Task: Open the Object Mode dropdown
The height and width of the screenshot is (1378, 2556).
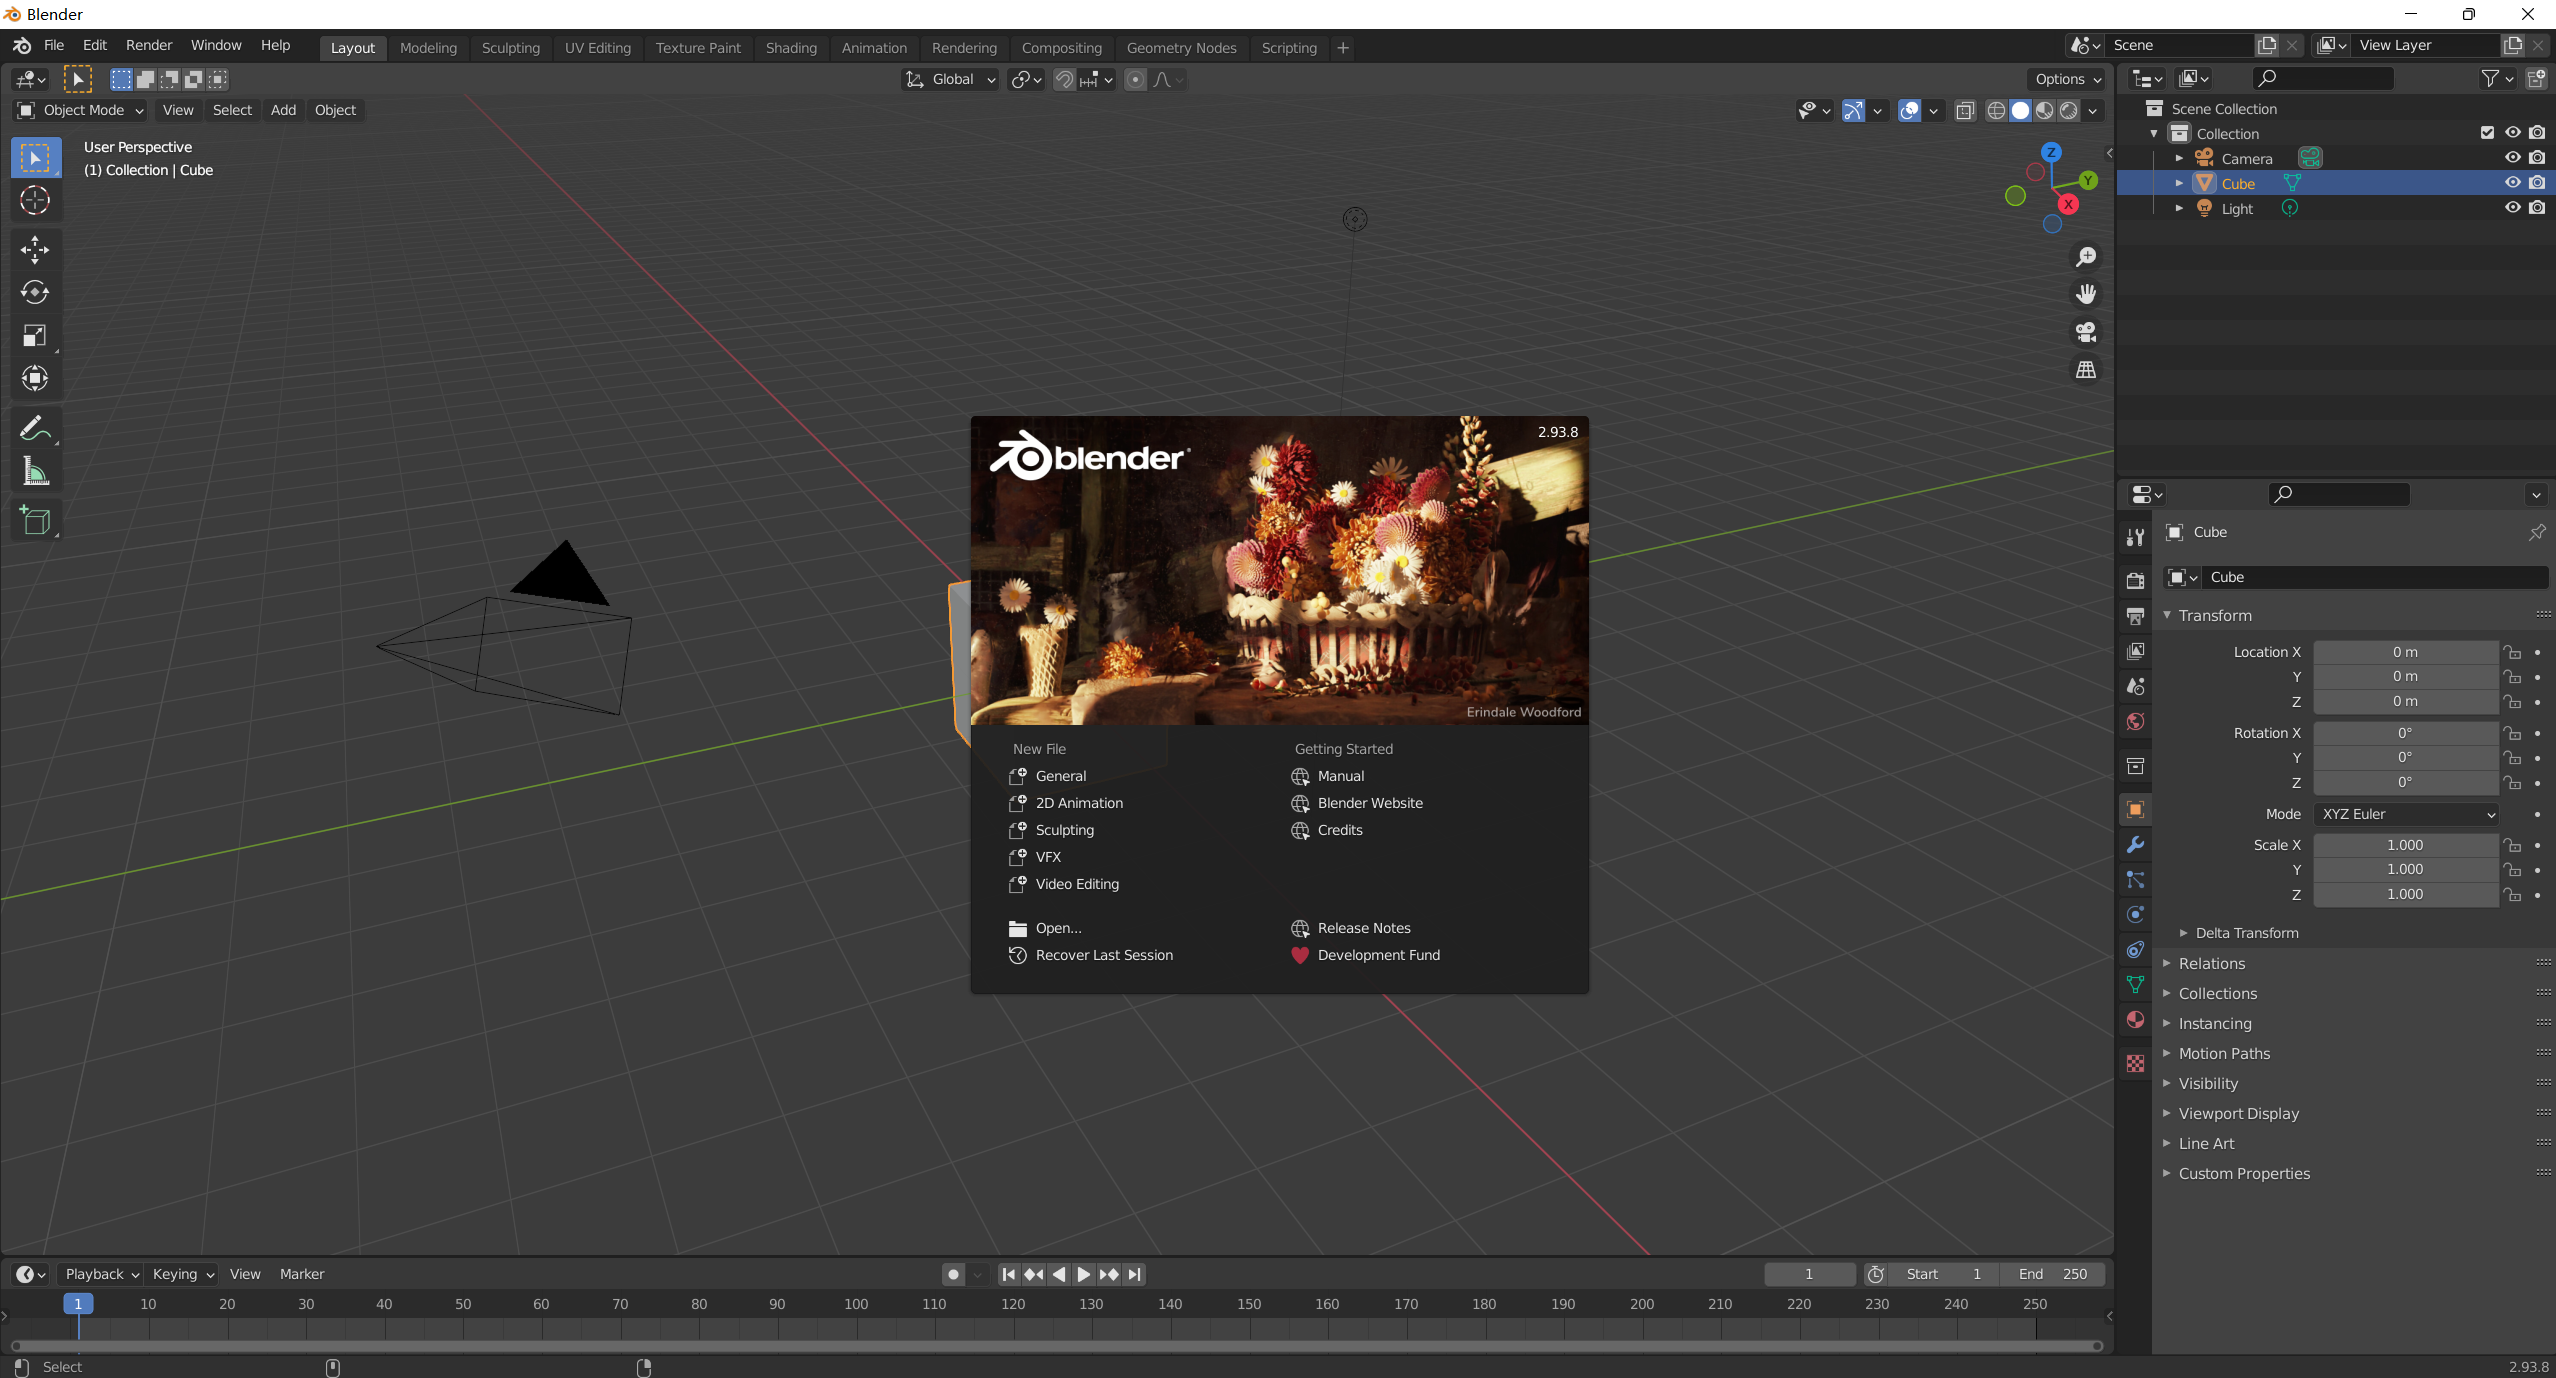Action: pyautogui.click(x=80, y=110)
